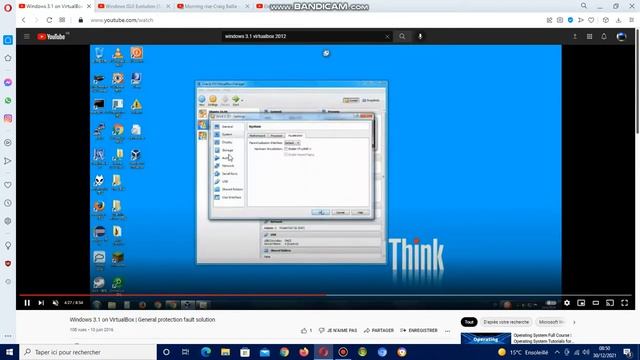The image size is (640, 360).
Task: Open the YouTube hamburger guide menu
Action: 27,36
